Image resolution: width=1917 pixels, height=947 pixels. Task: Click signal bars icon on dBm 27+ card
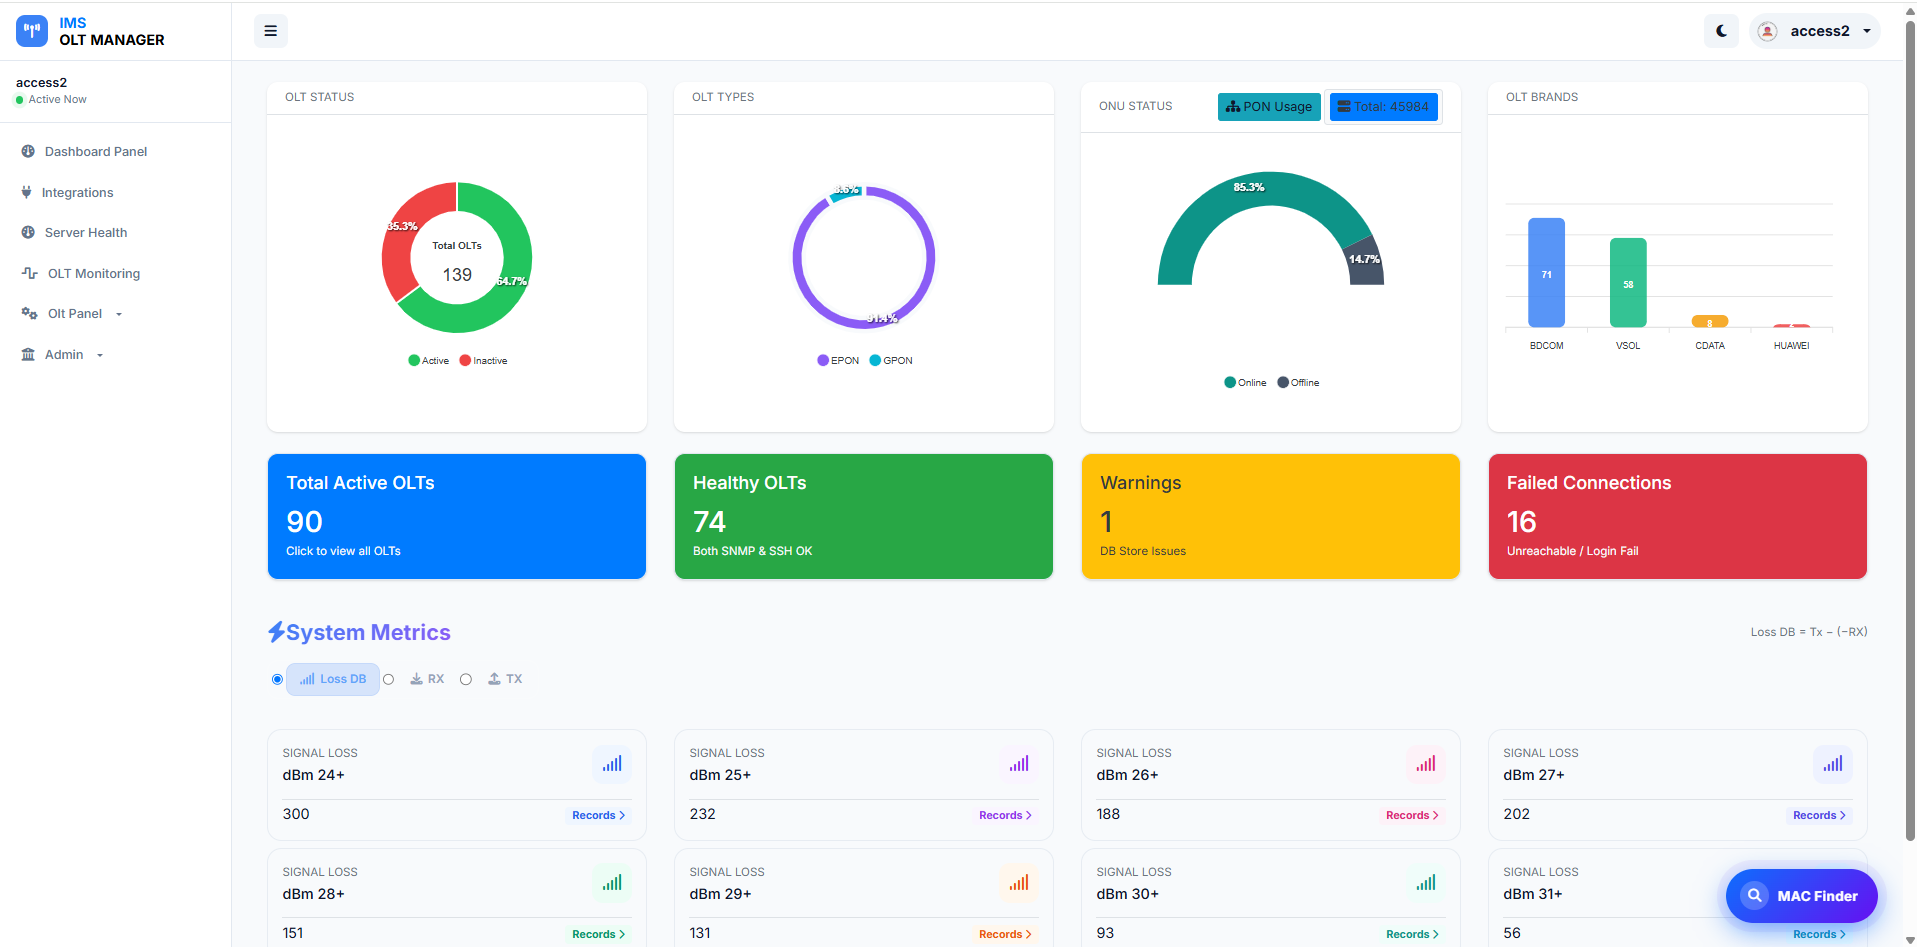[x=1833, y=764]
